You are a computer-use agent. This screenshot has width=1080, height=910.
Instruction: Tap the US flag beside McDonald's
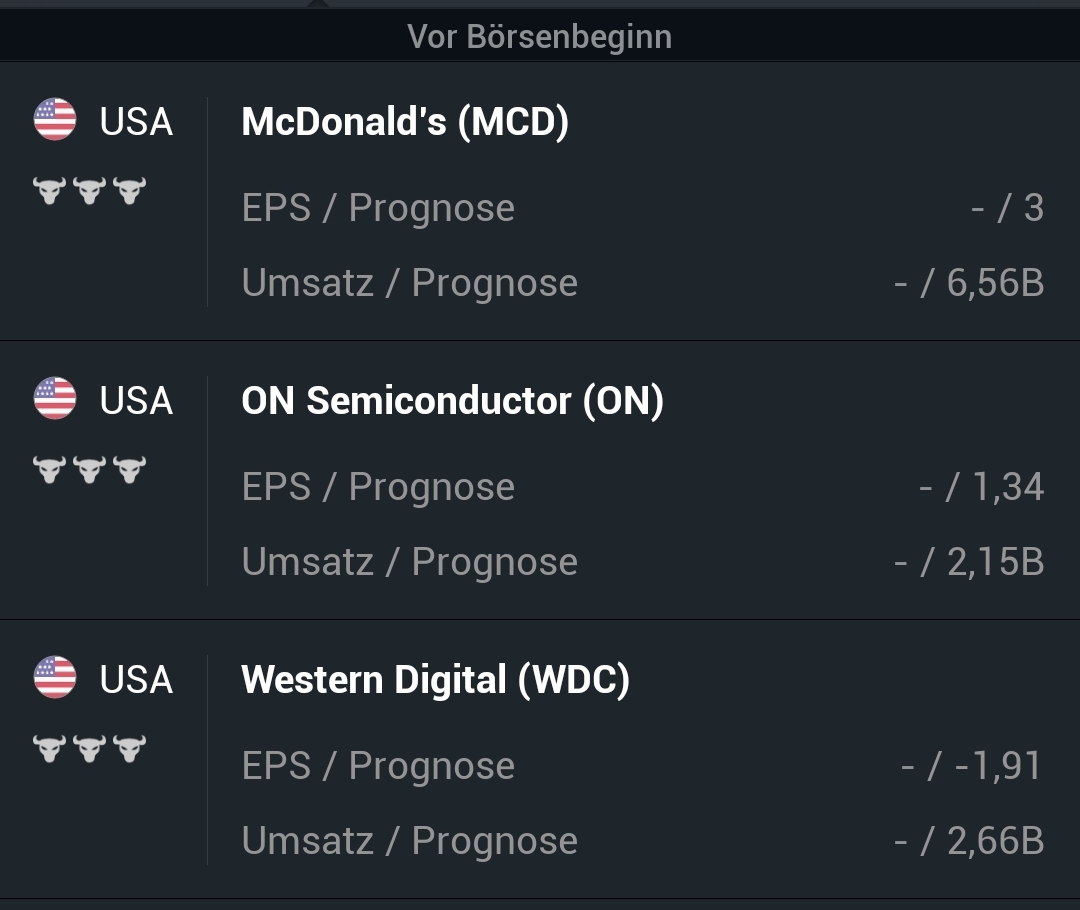55,120
